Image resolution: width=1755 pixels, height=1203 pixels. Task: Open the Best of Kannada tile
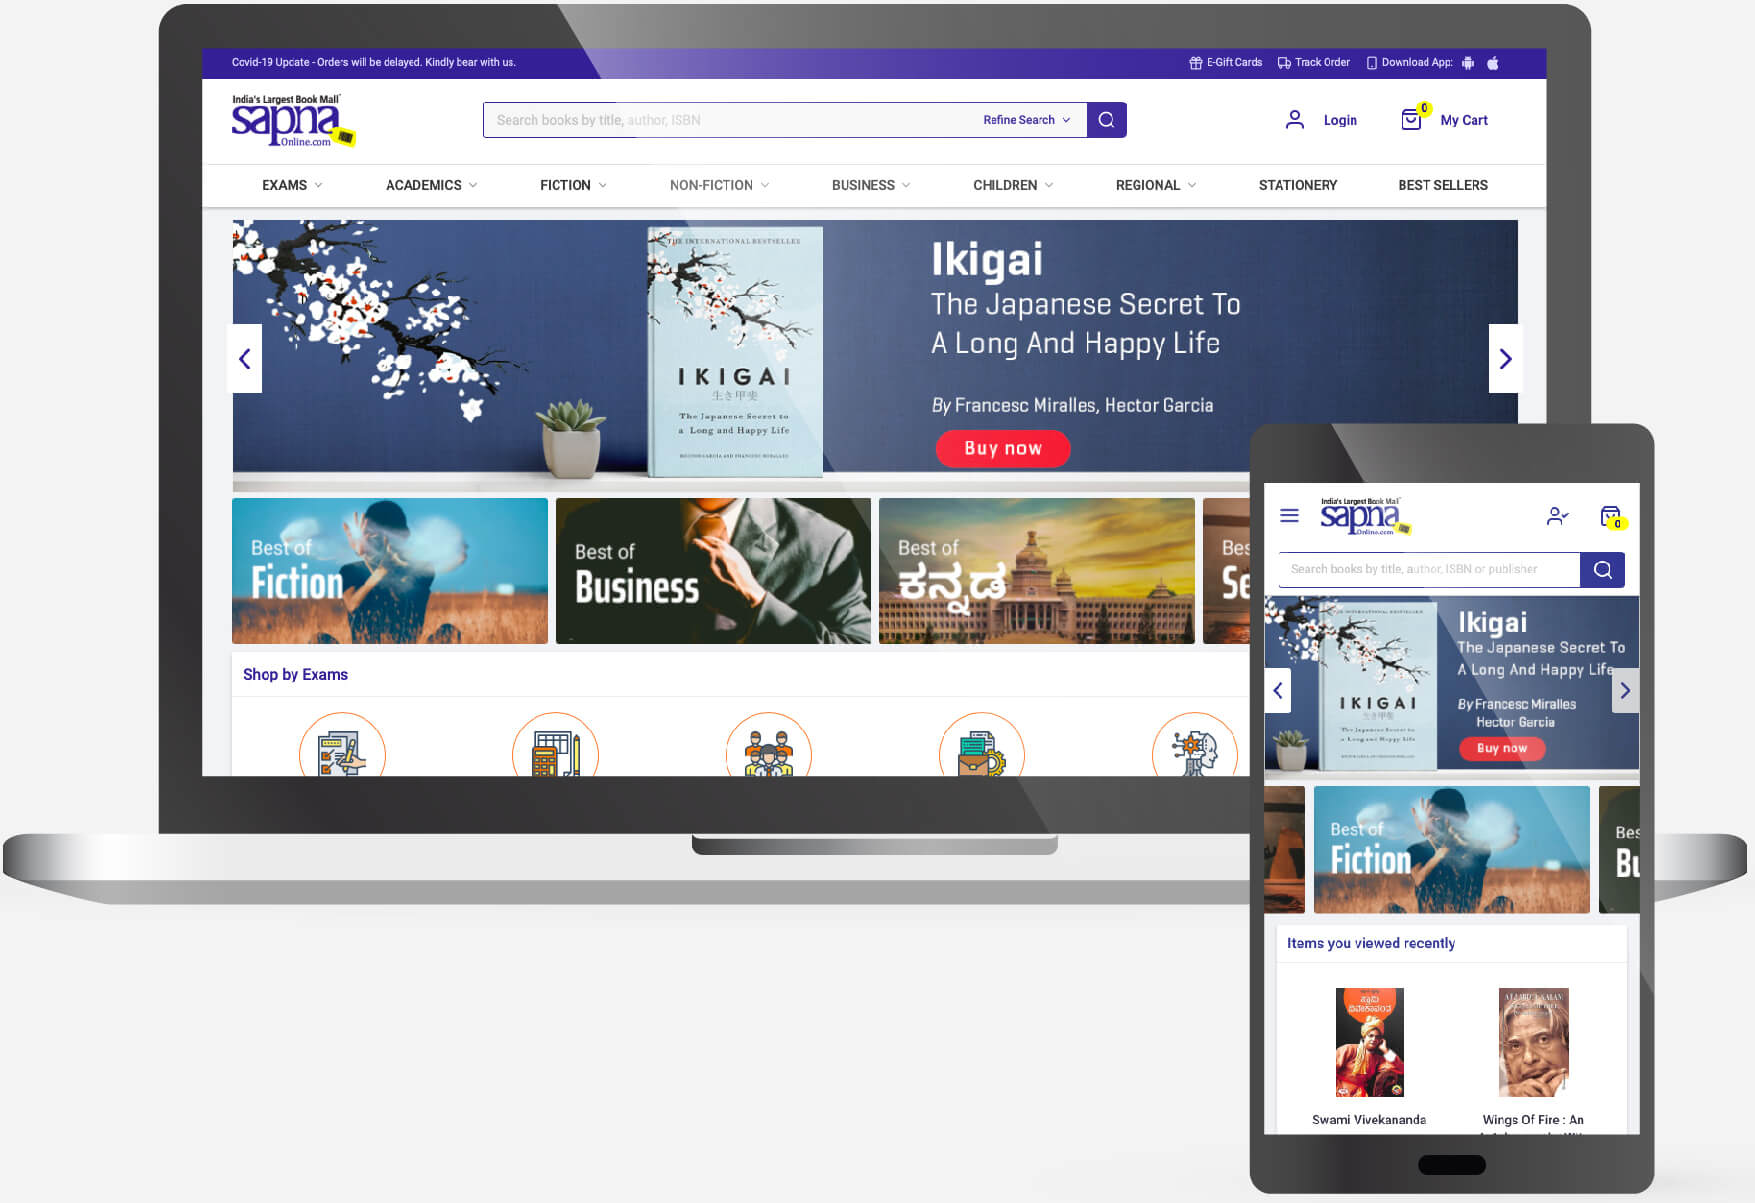tap(1037, 571)
